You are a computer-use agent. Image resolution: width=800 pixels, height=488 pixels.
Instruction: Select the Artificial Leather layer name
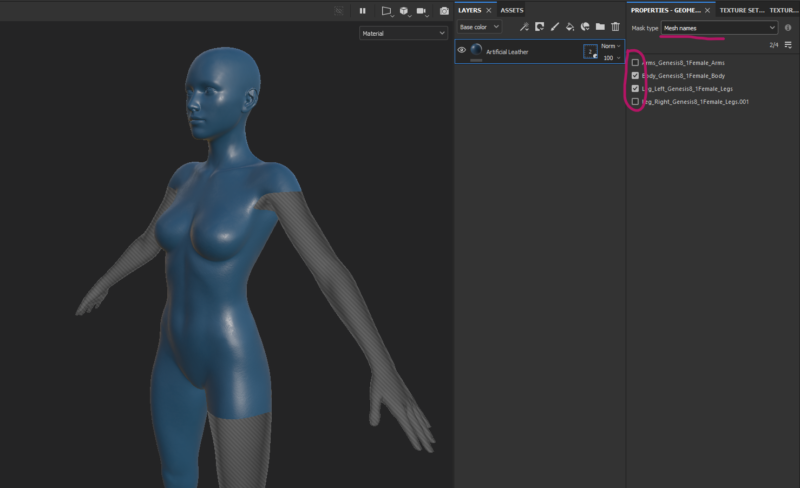[x=507, y=52]
